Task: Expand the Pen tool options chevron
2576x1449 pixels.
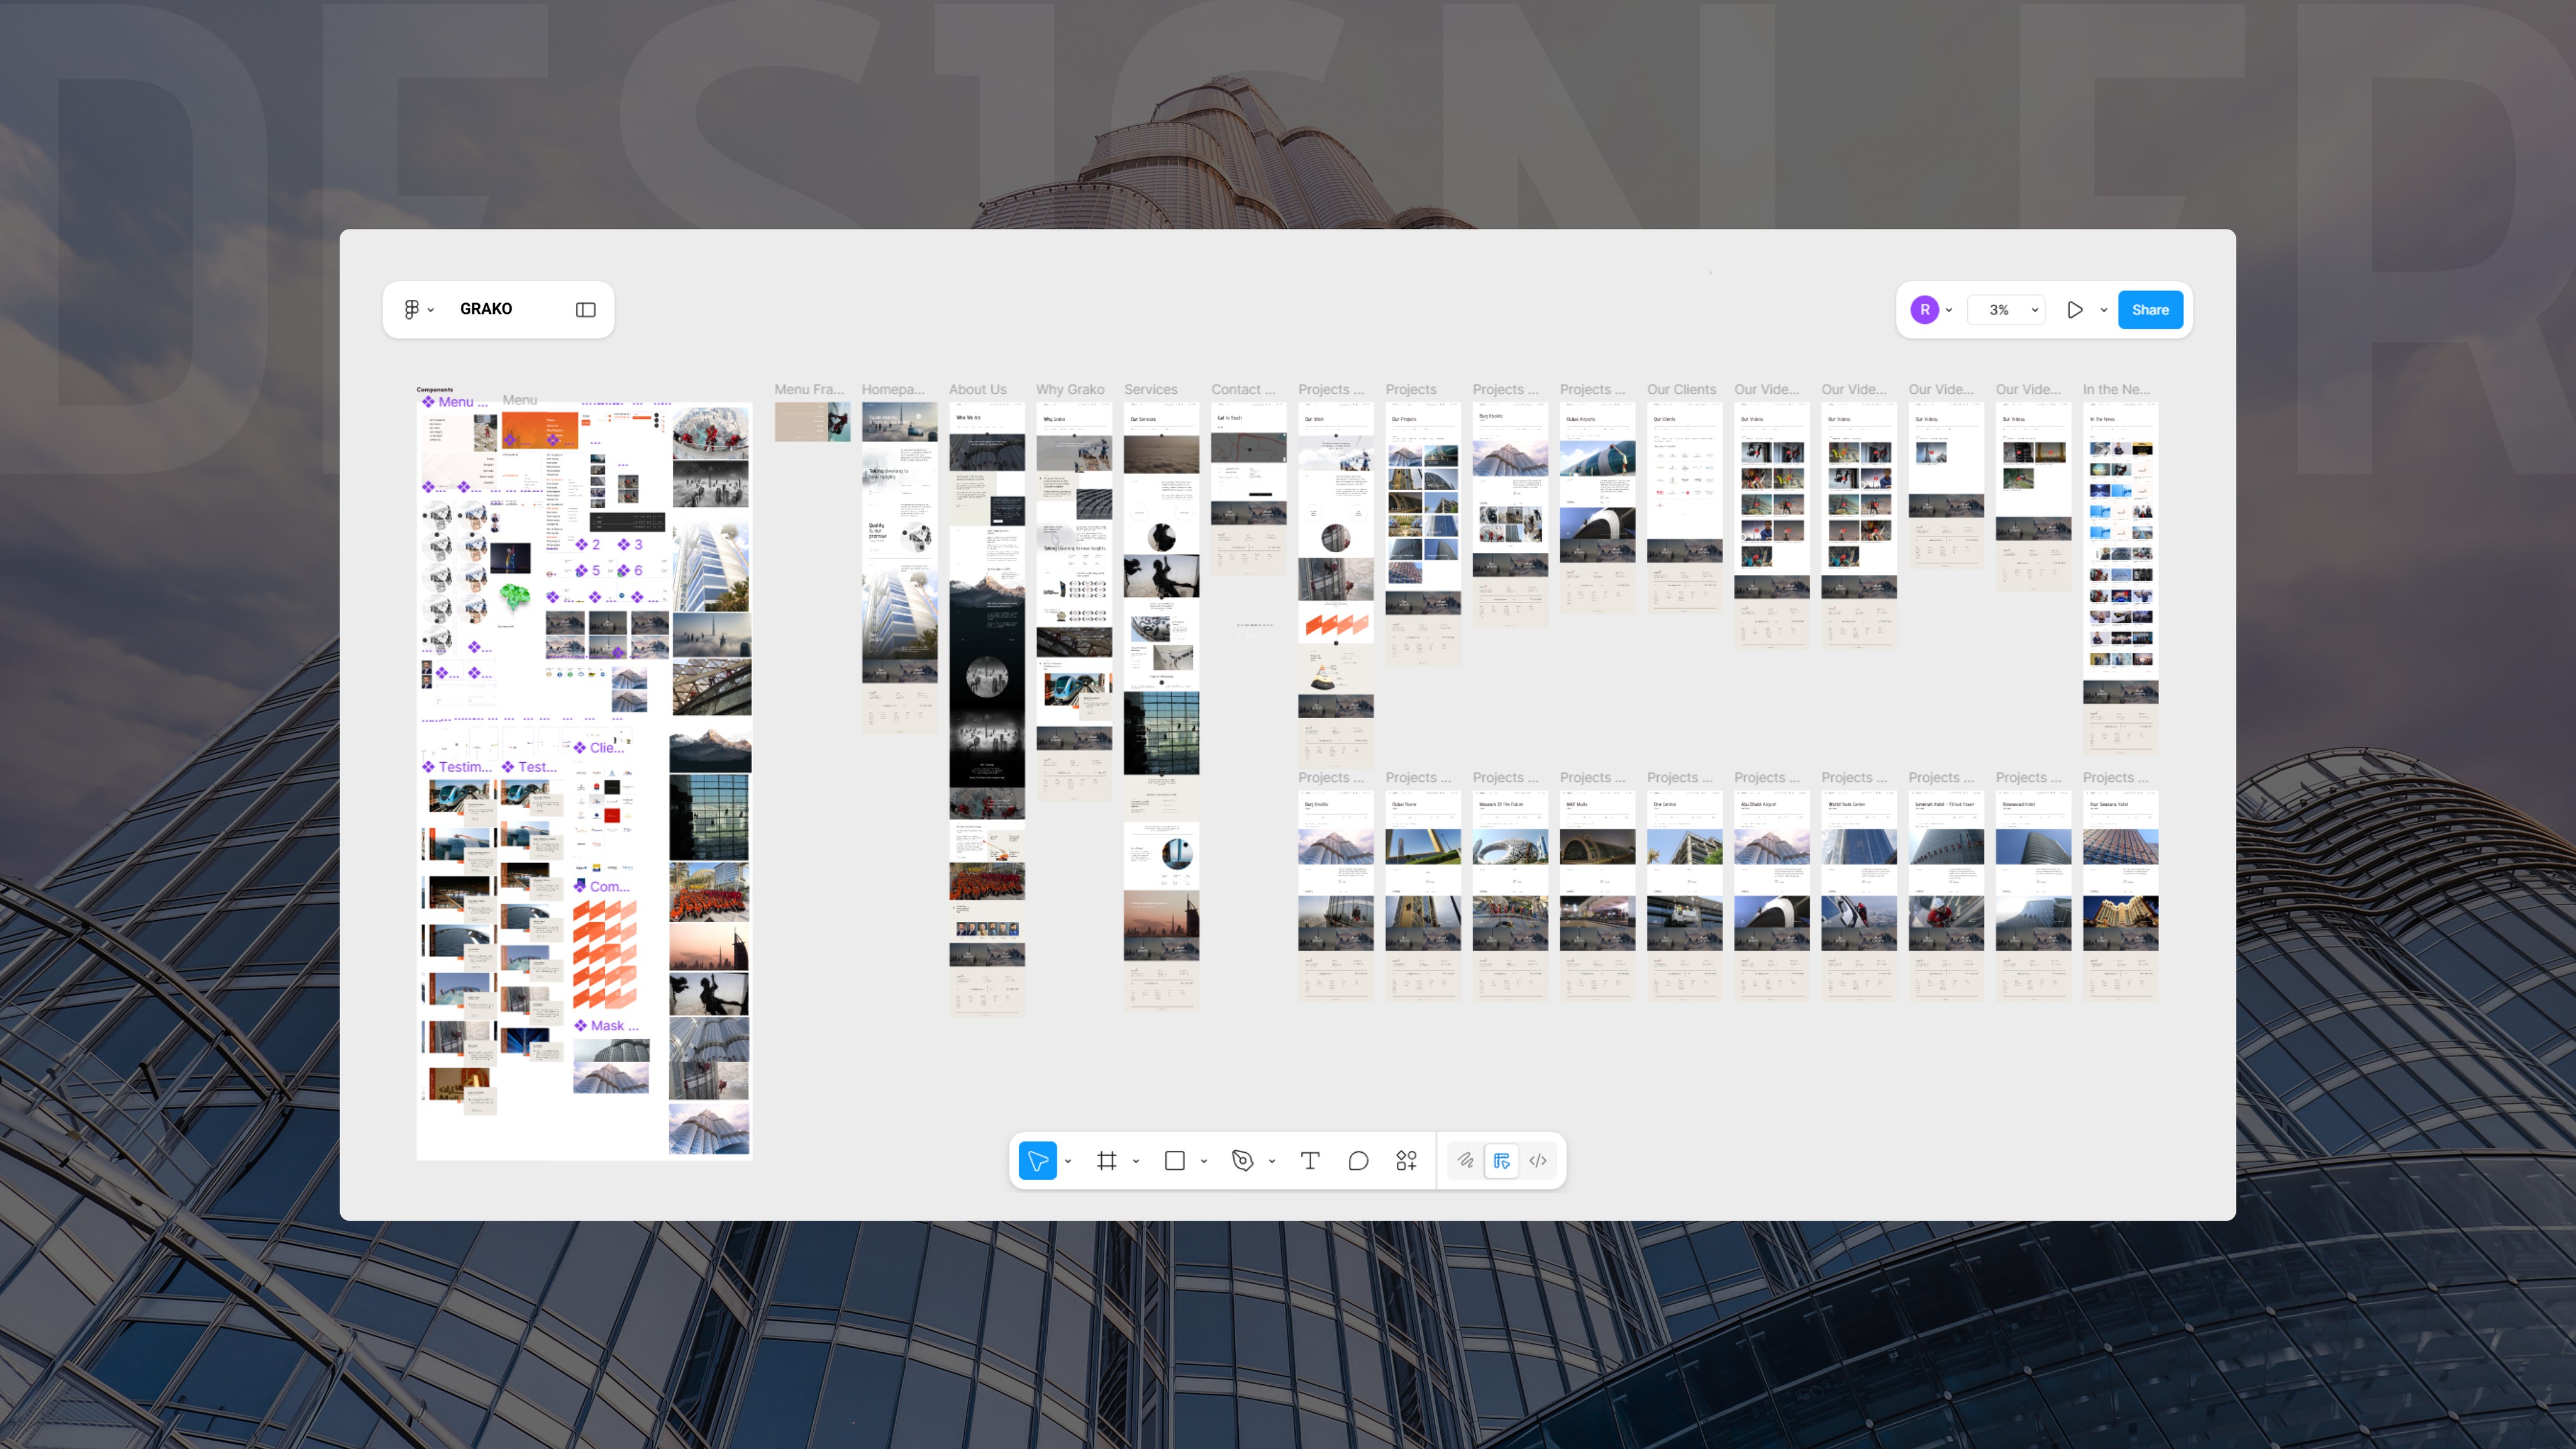Action: (1272, 1162)
